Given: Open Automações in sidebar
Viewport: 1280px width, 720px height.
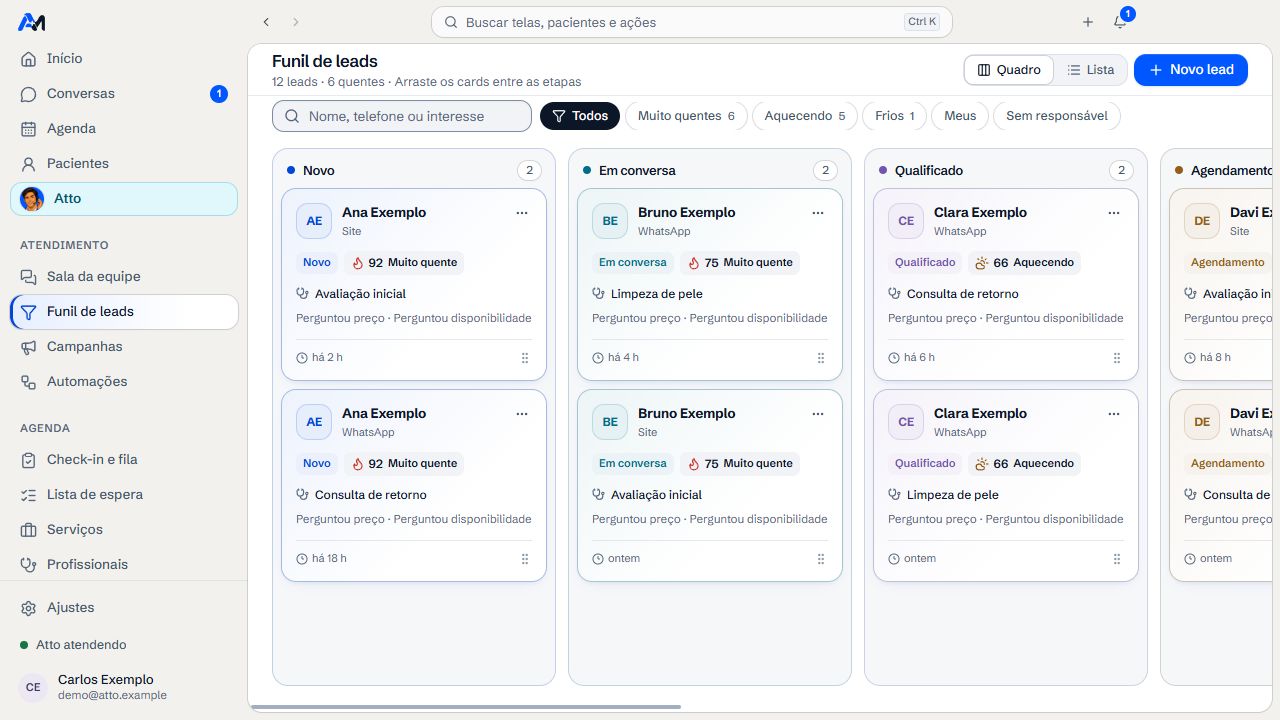Looking at the screenshot, I should [124, 382].
